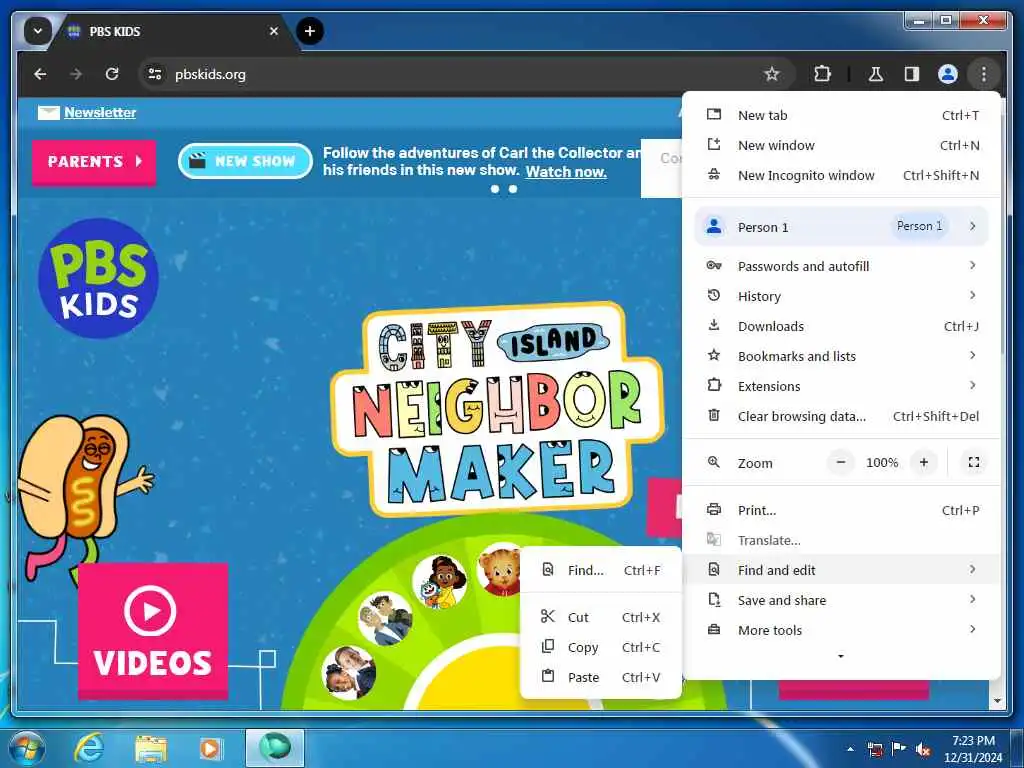1024x768 pixels.
Task: Enter fullscreen mode via zoom row icon
Action: [x=974, y=462]
